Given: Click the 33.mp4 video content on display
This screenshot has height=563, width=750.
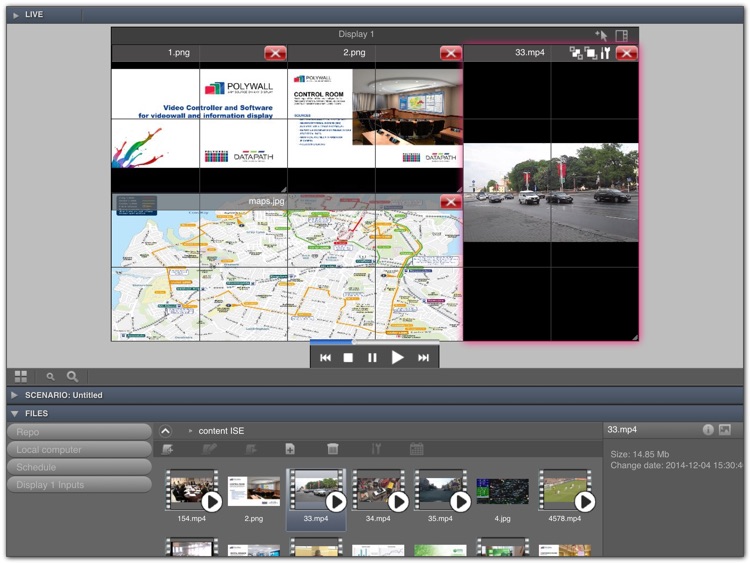Looking at the screenshot, I should tap(551, 192).
